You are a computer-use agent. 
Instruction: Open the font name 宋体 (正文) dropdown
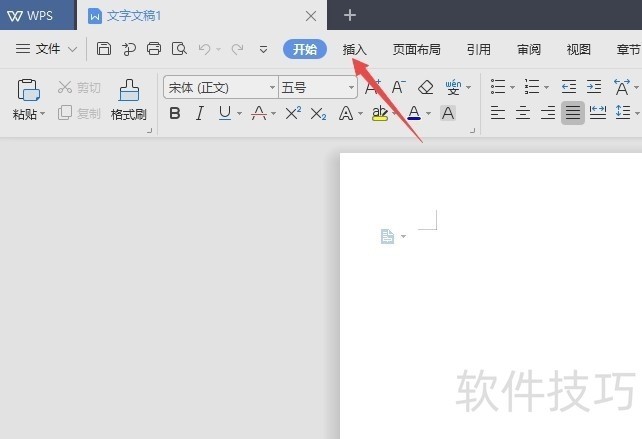pyautogui.click(x=272, y=88)
